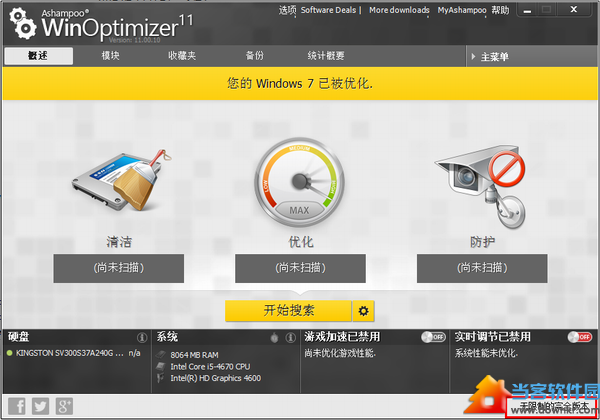Click the RAM chip icon beside 8064 MB RAM

tap(161, 355)
